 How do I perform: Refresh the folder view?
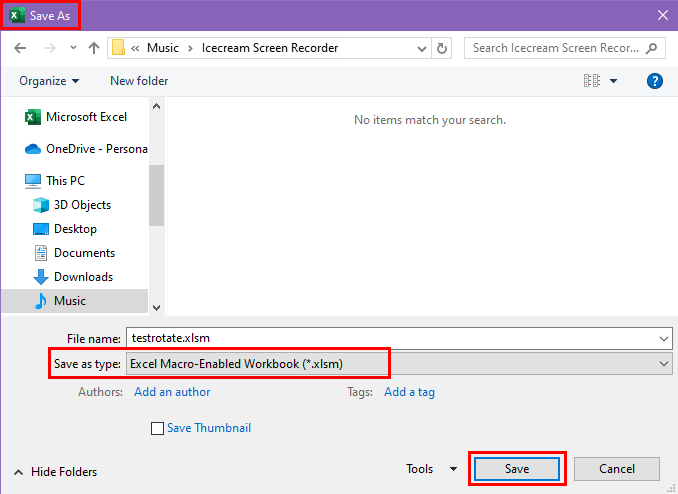point(441,48)
